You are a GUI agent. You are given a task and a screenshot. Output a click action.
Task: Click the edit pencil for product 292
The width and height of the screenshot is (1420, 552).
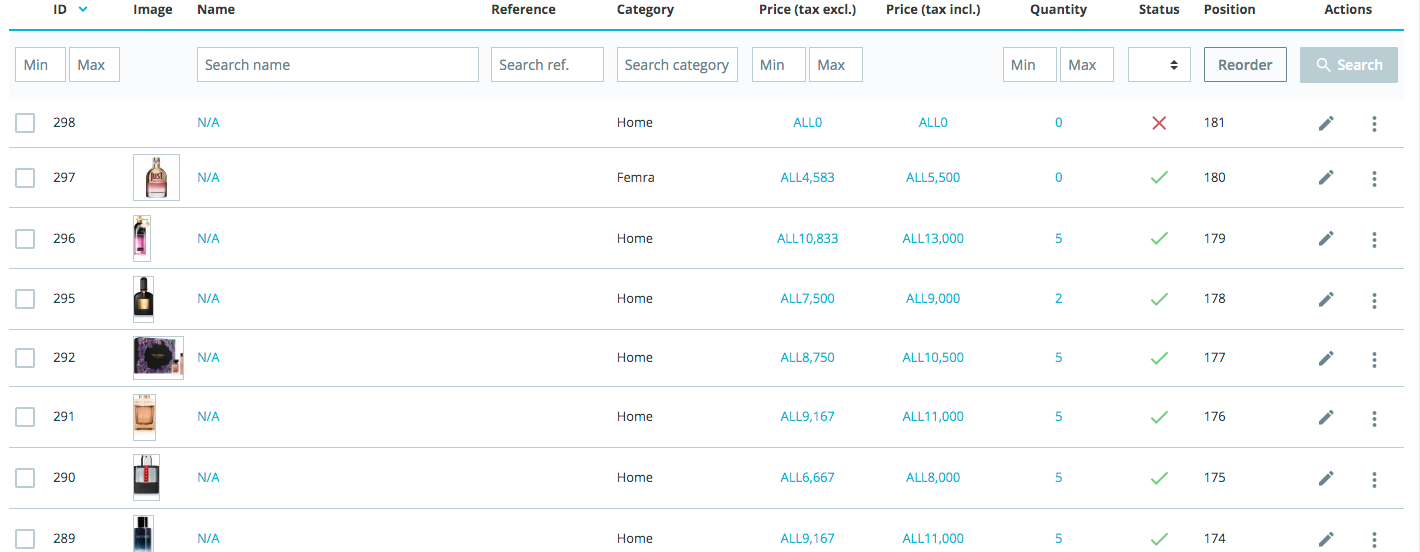[x=1326, y=358]
